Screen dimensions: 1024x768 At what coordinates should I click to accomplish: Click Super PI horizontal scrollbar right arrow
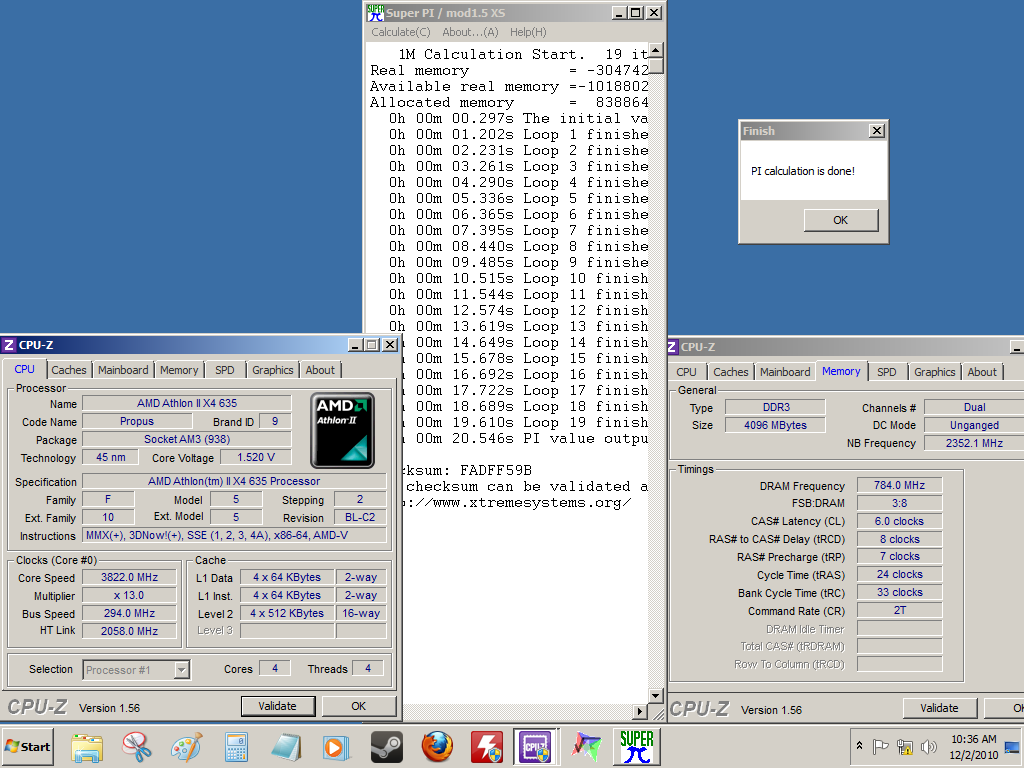click(641, 711)
